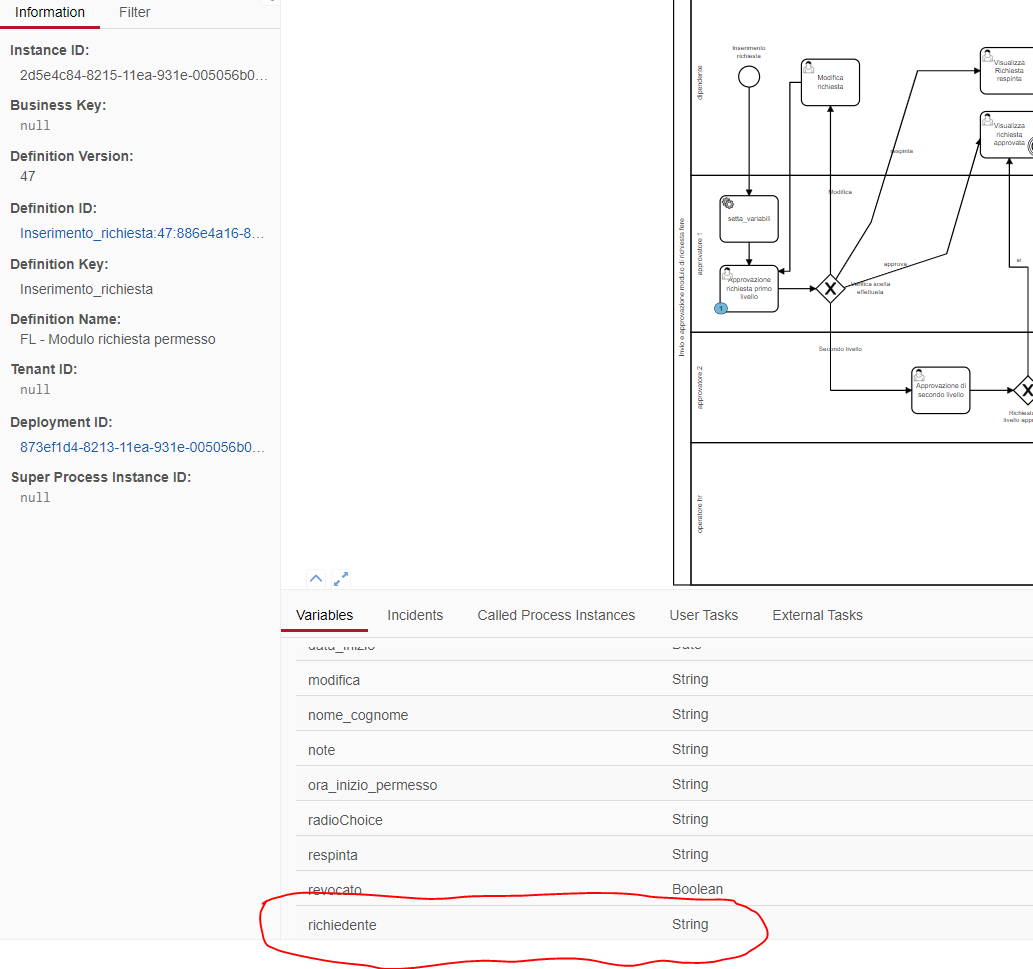Switch to the User Tasks tab
This screenshot has width=1033, height=969.
[703, 615]
